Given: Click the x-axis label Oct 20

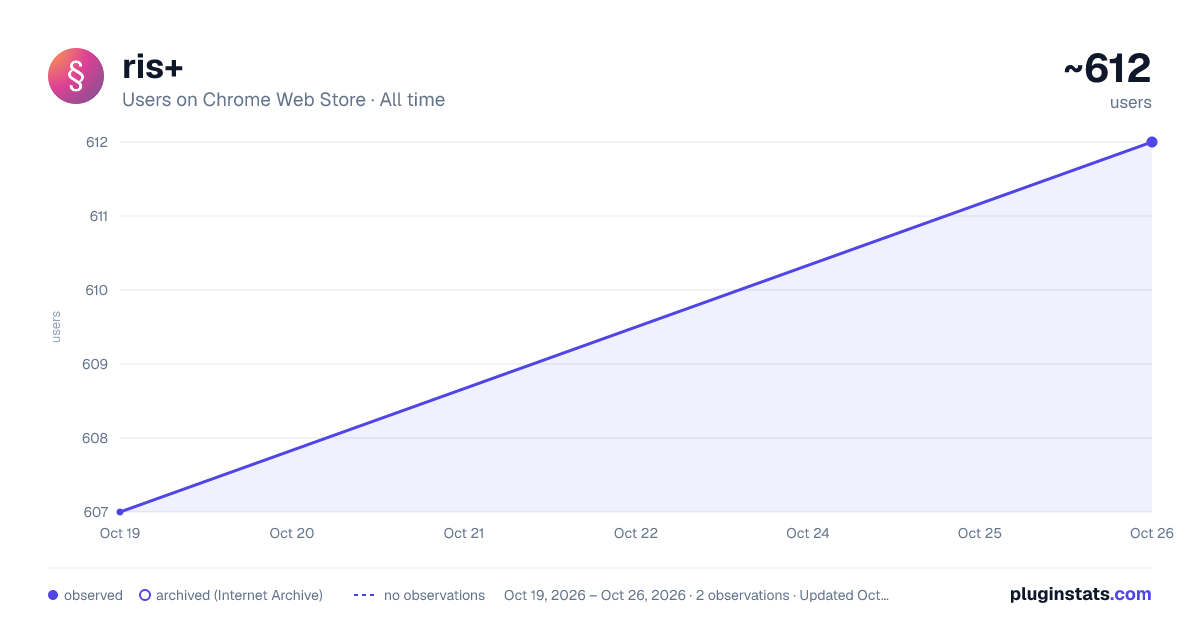Looking at the screenshot, I should point(292,533).
